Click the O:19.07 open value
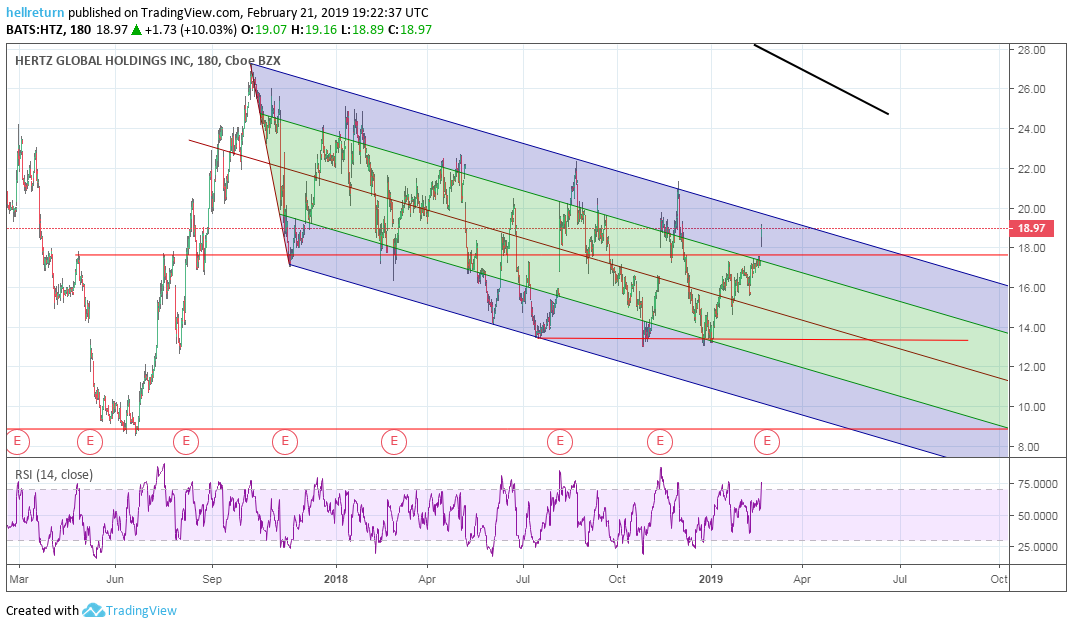 [265, 29]
